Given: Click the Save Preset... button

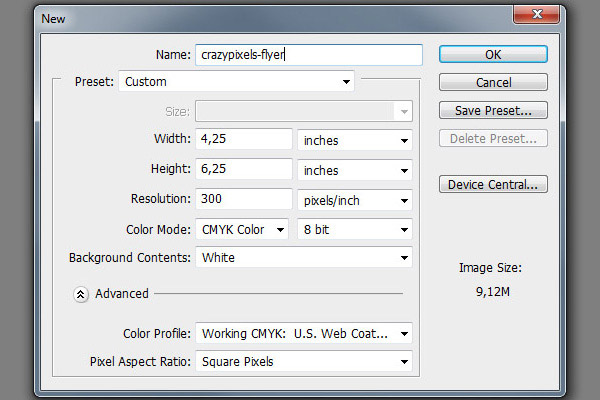Looking at the screenshot, I should click(493, 110).
